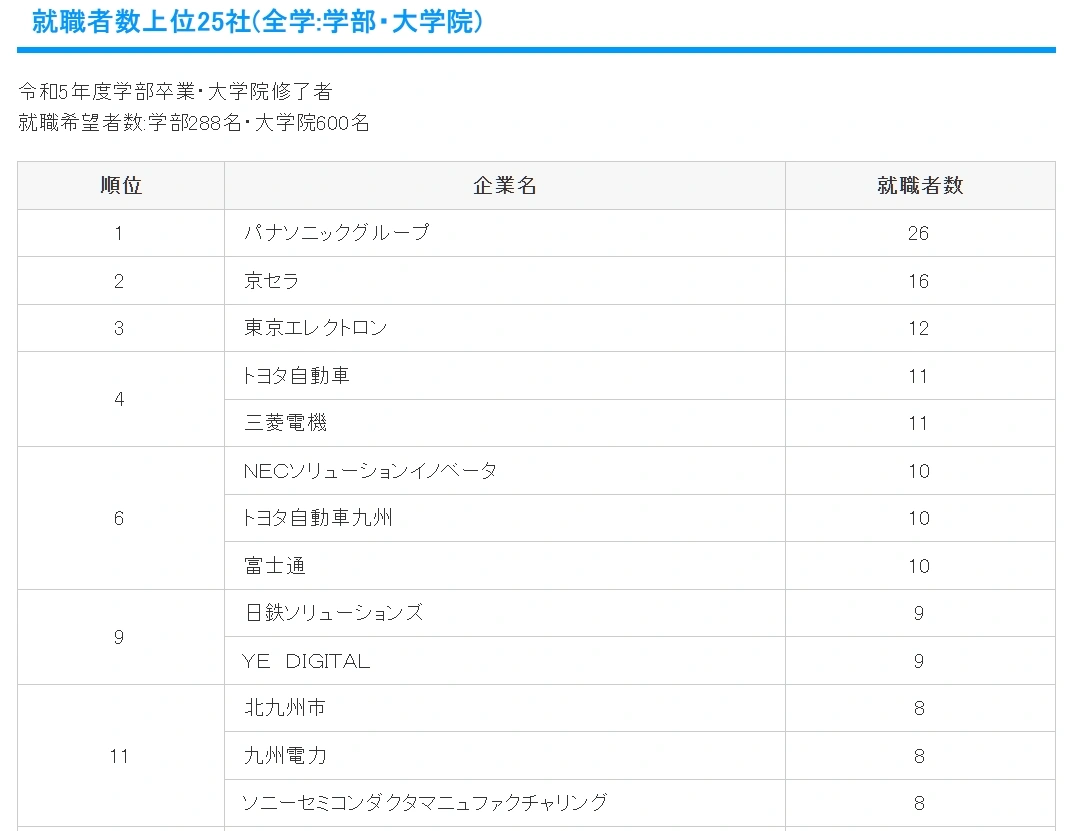The height and width of the screenshot is (831, 1072).
Task: Click the 就職者数 column header
Action: pyautogui.click(x=919, y=186)
